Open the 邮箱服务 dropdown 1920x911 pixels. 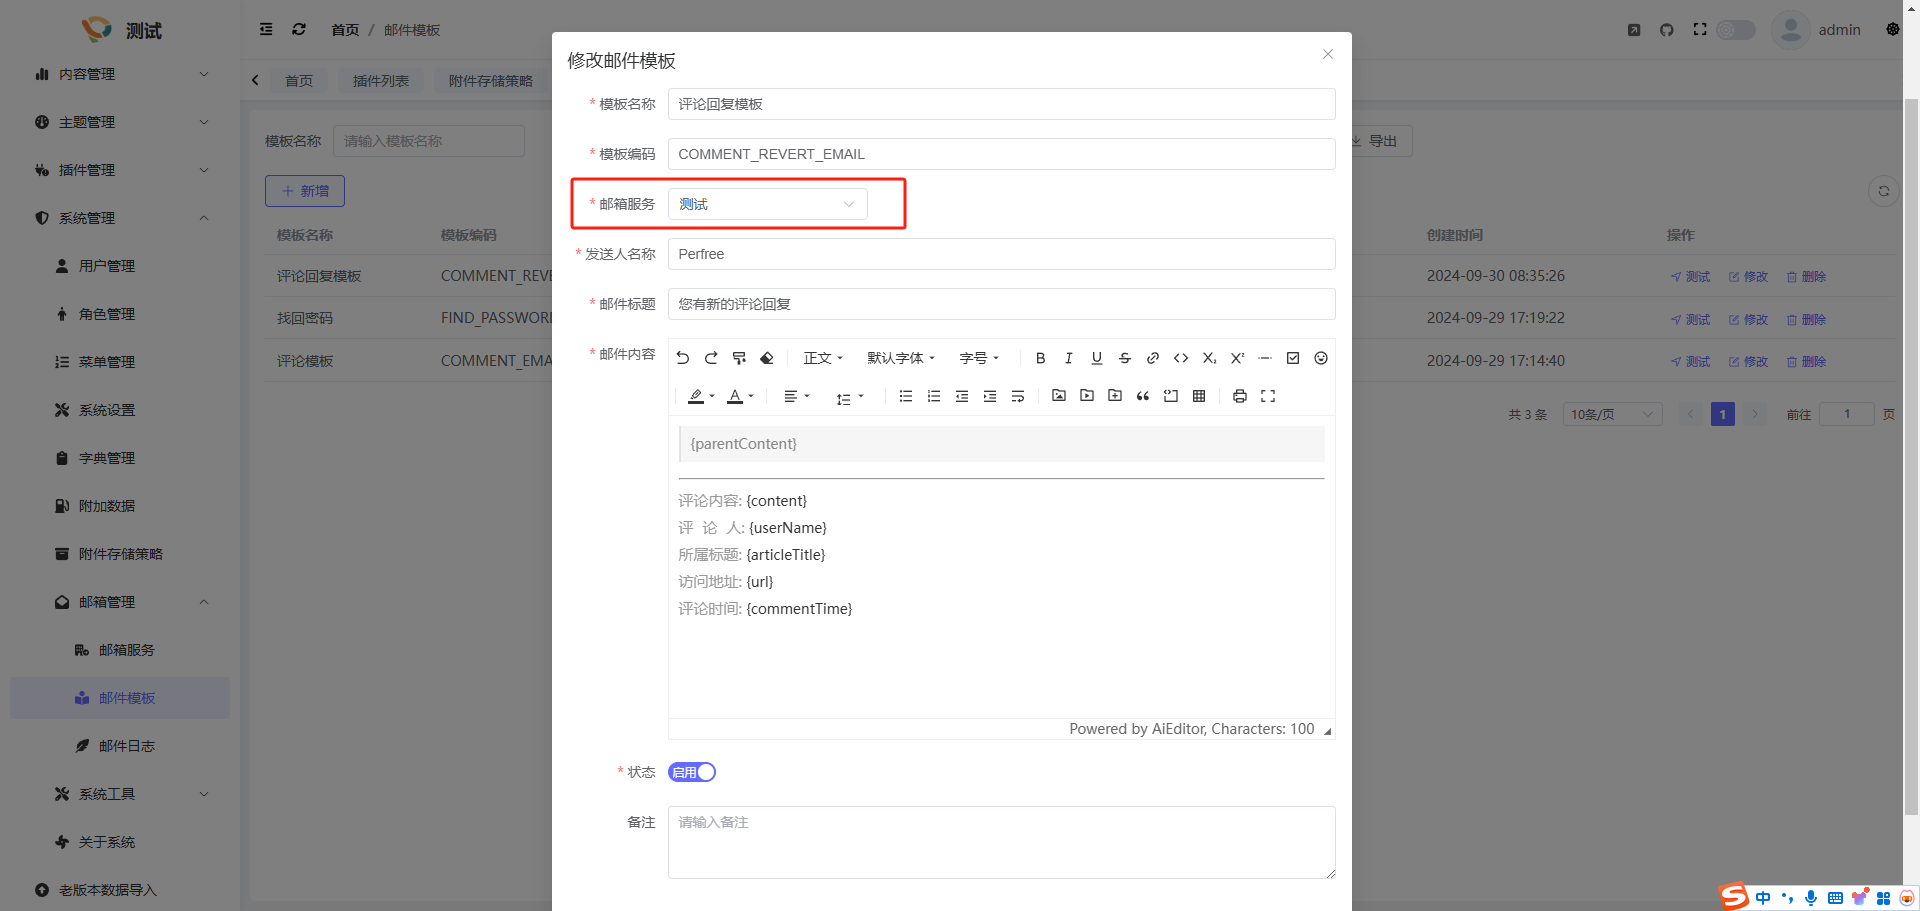click(x=767, y=204)
